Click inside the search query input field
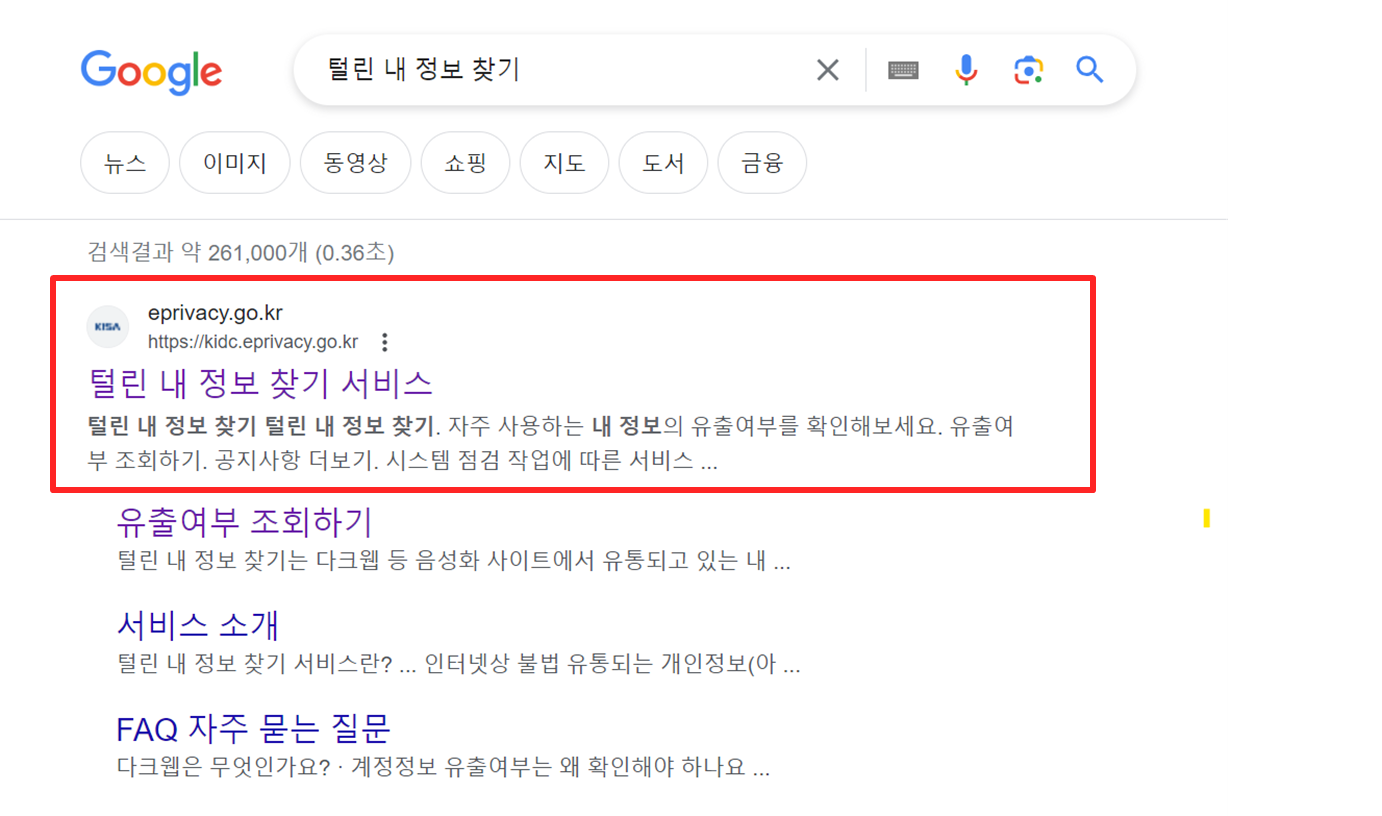 [550, 69]
